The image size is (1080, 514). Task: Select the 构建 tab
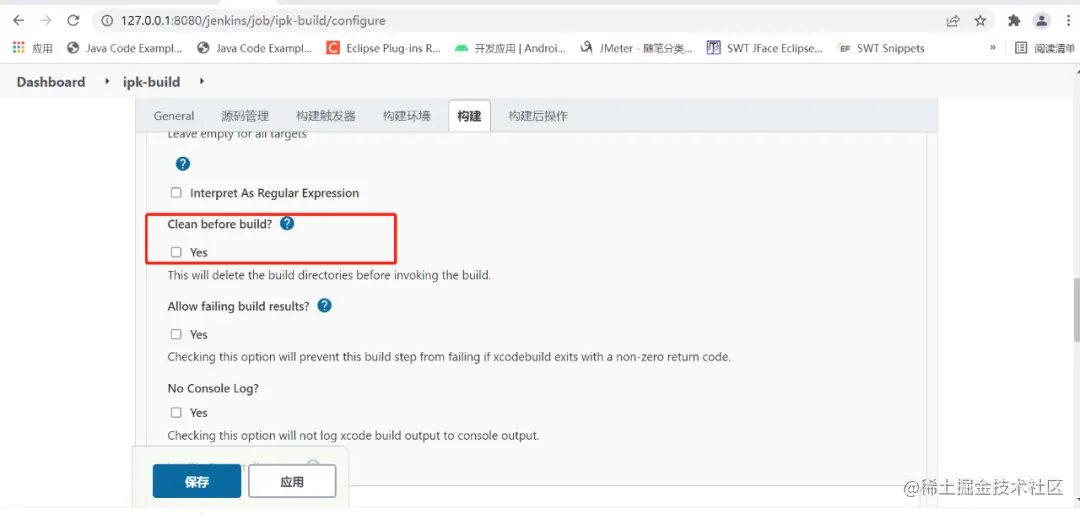click(469, 116)
